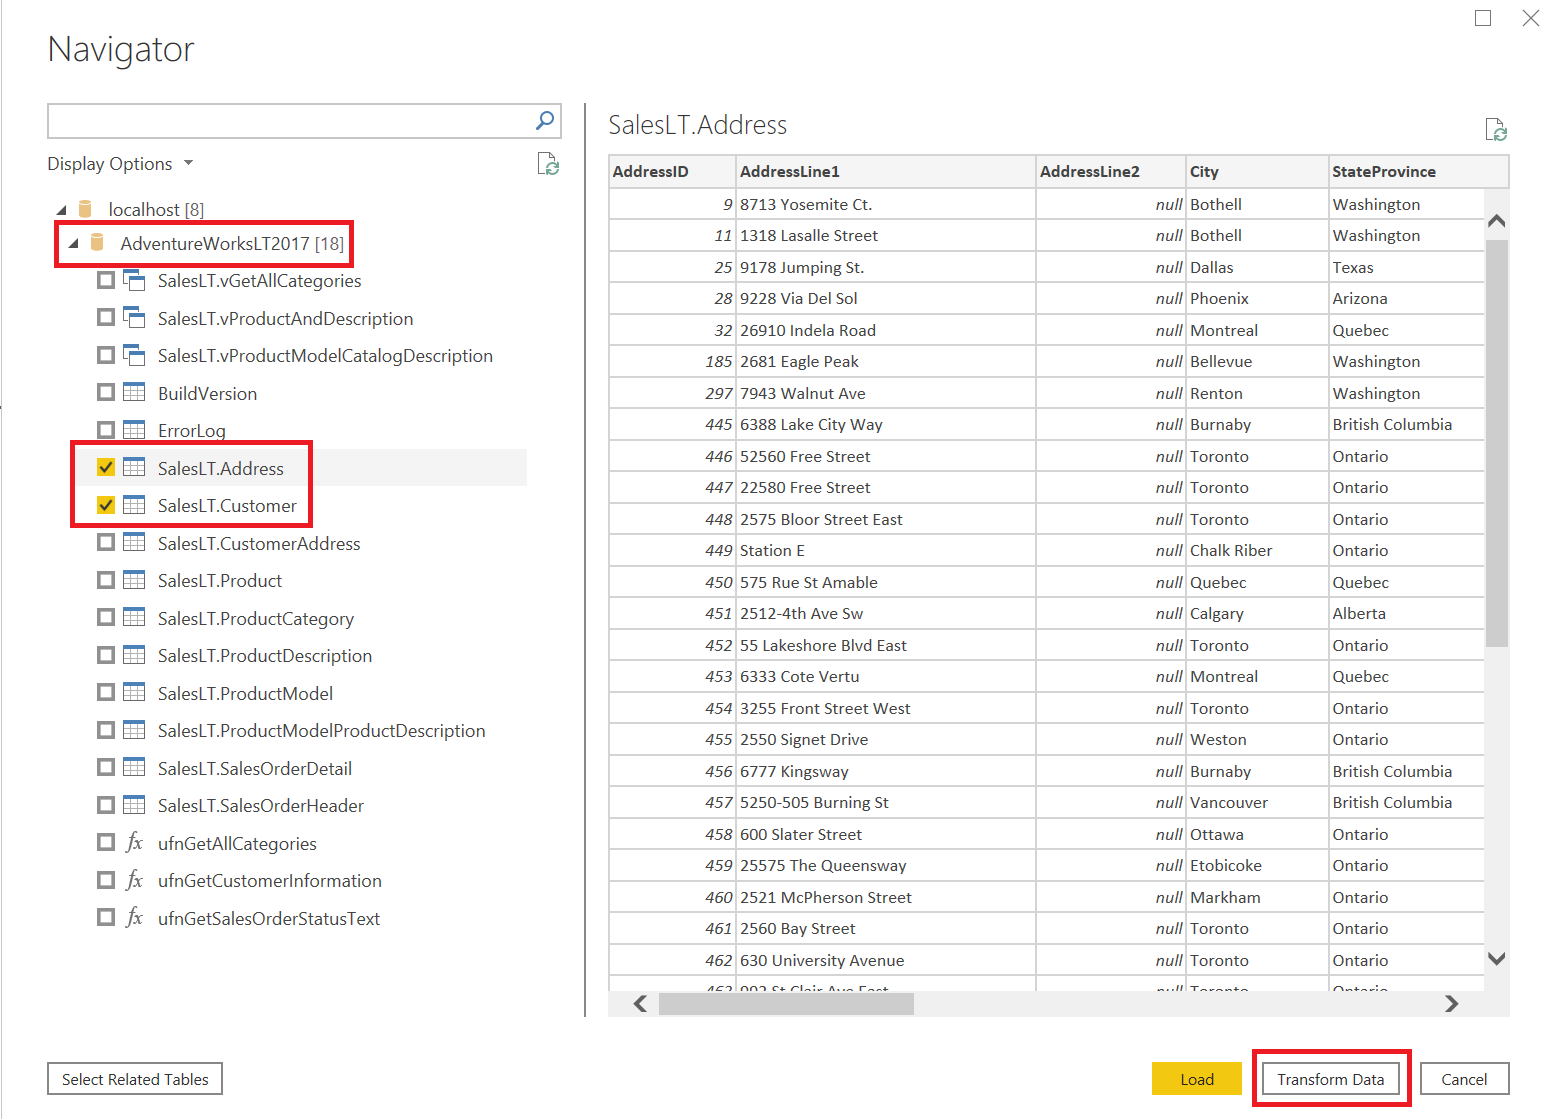Click the search magnifier icon
The width and height of the screenshot is (1552, 1119).
[x=545, y=121]
